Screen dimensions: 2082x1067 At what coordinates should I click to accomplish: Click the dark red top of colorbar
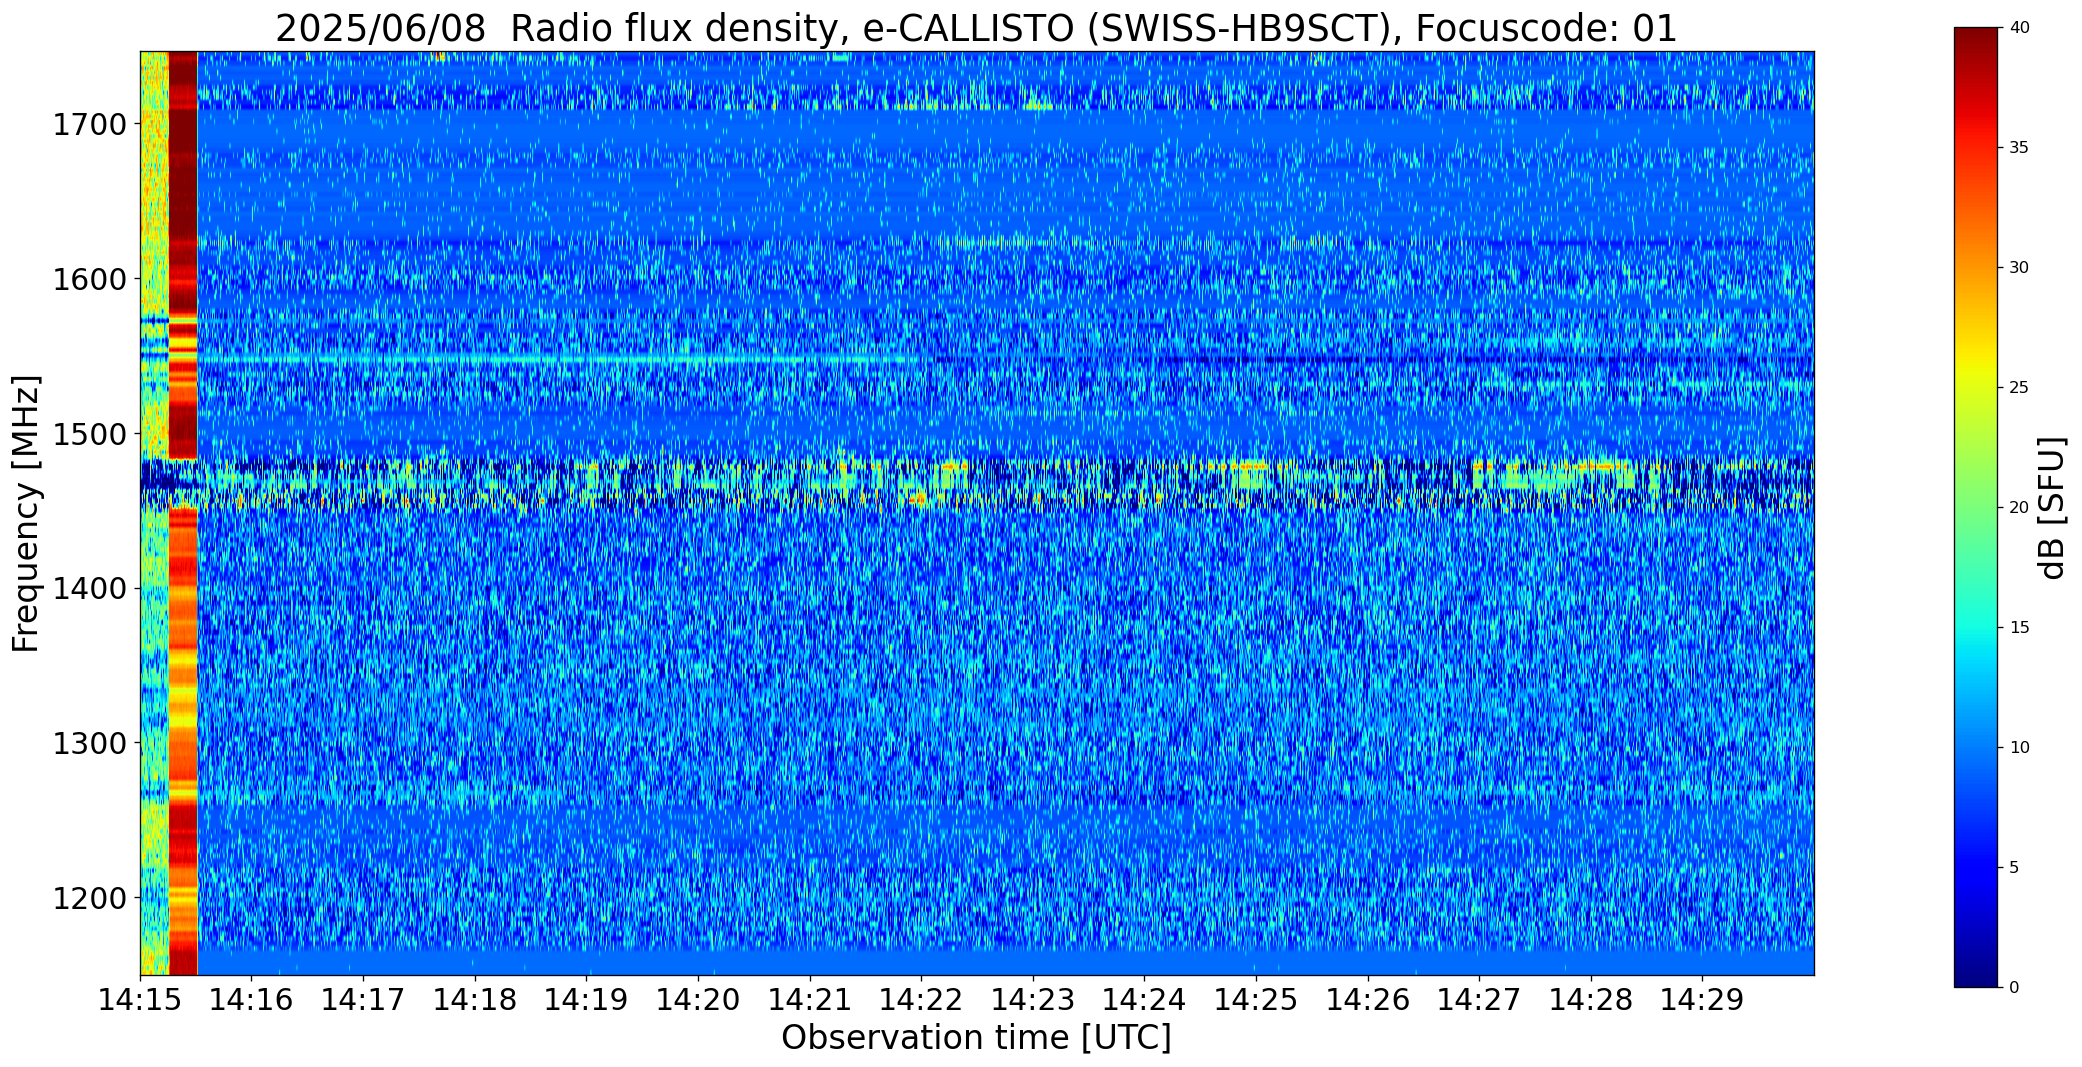tap(1978, 45)
